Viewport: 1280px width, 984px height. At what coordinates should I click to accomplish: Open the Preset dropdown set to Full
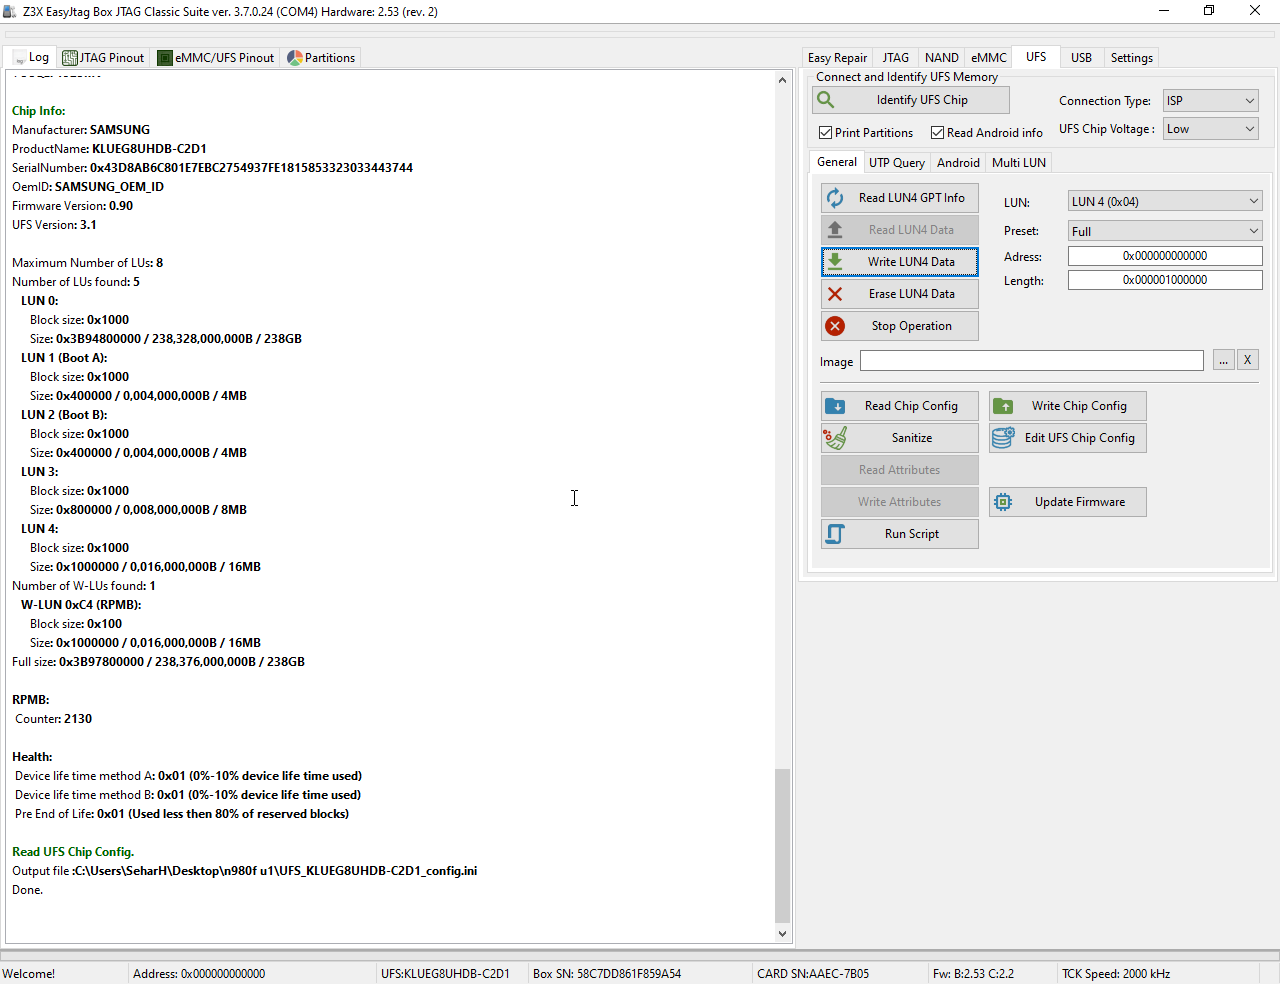[x=1165, y=231]
